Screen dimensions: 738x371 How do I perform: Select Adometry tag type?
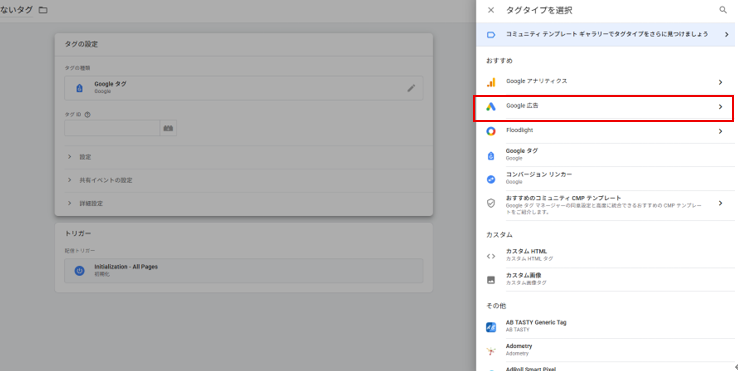coord(605,349)
